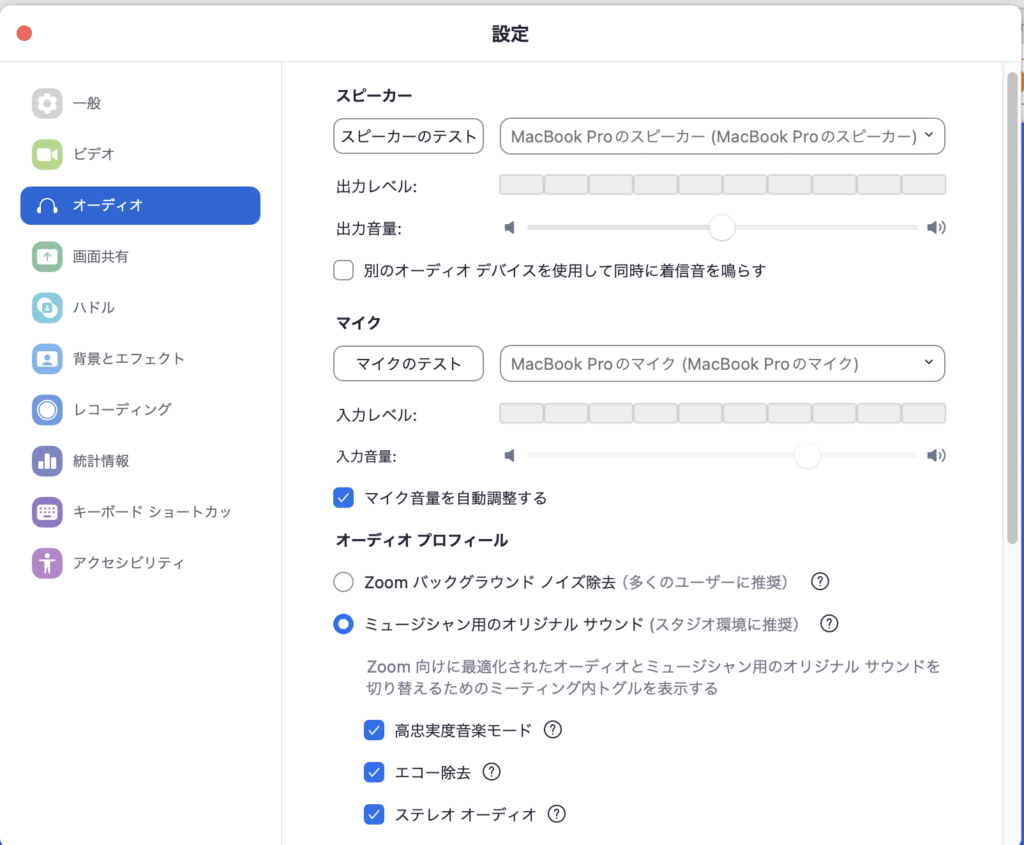This screenshot has width=1024, height=845.
Task: Open 統計情報 bar chart icon
Action: (47, 461)
